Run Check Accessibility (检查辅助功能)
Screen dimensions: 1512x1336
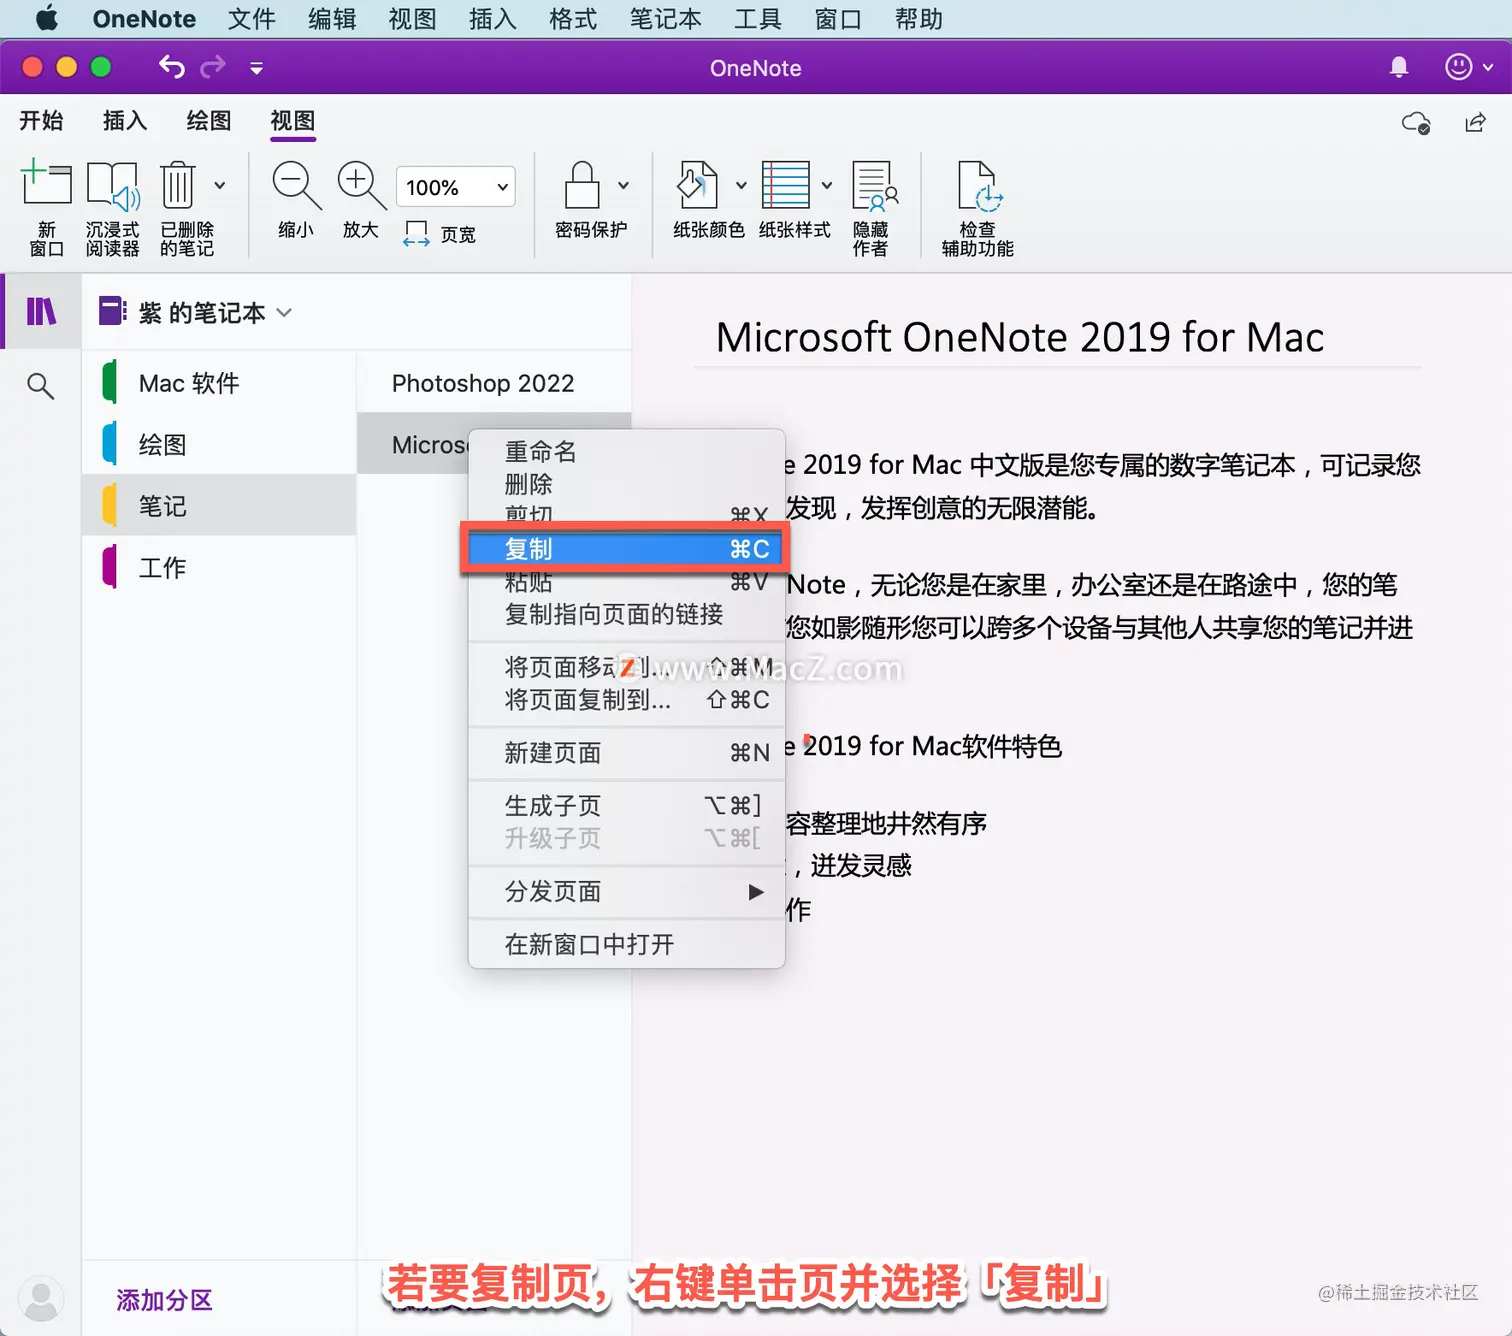pos(978,207)
